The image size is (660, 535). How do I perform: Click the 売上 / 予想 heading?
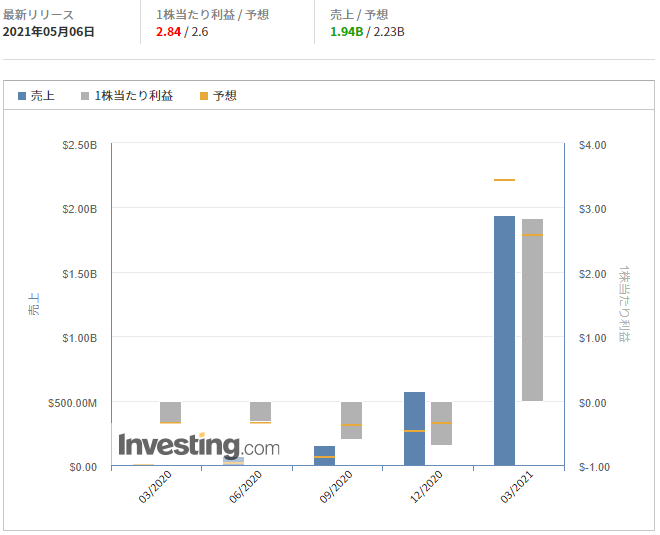tap(359, 15)
